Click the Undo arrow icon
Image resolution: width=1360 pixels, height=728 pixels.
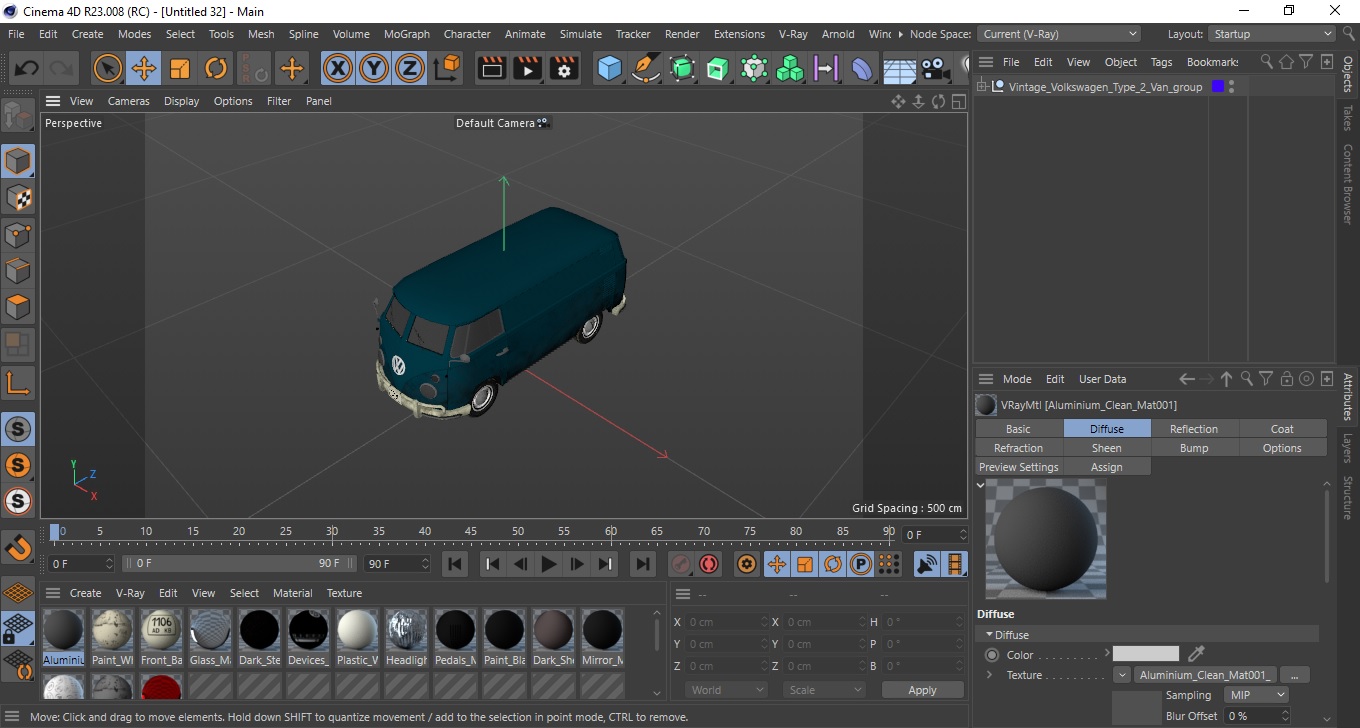click(x=27, y=69)
